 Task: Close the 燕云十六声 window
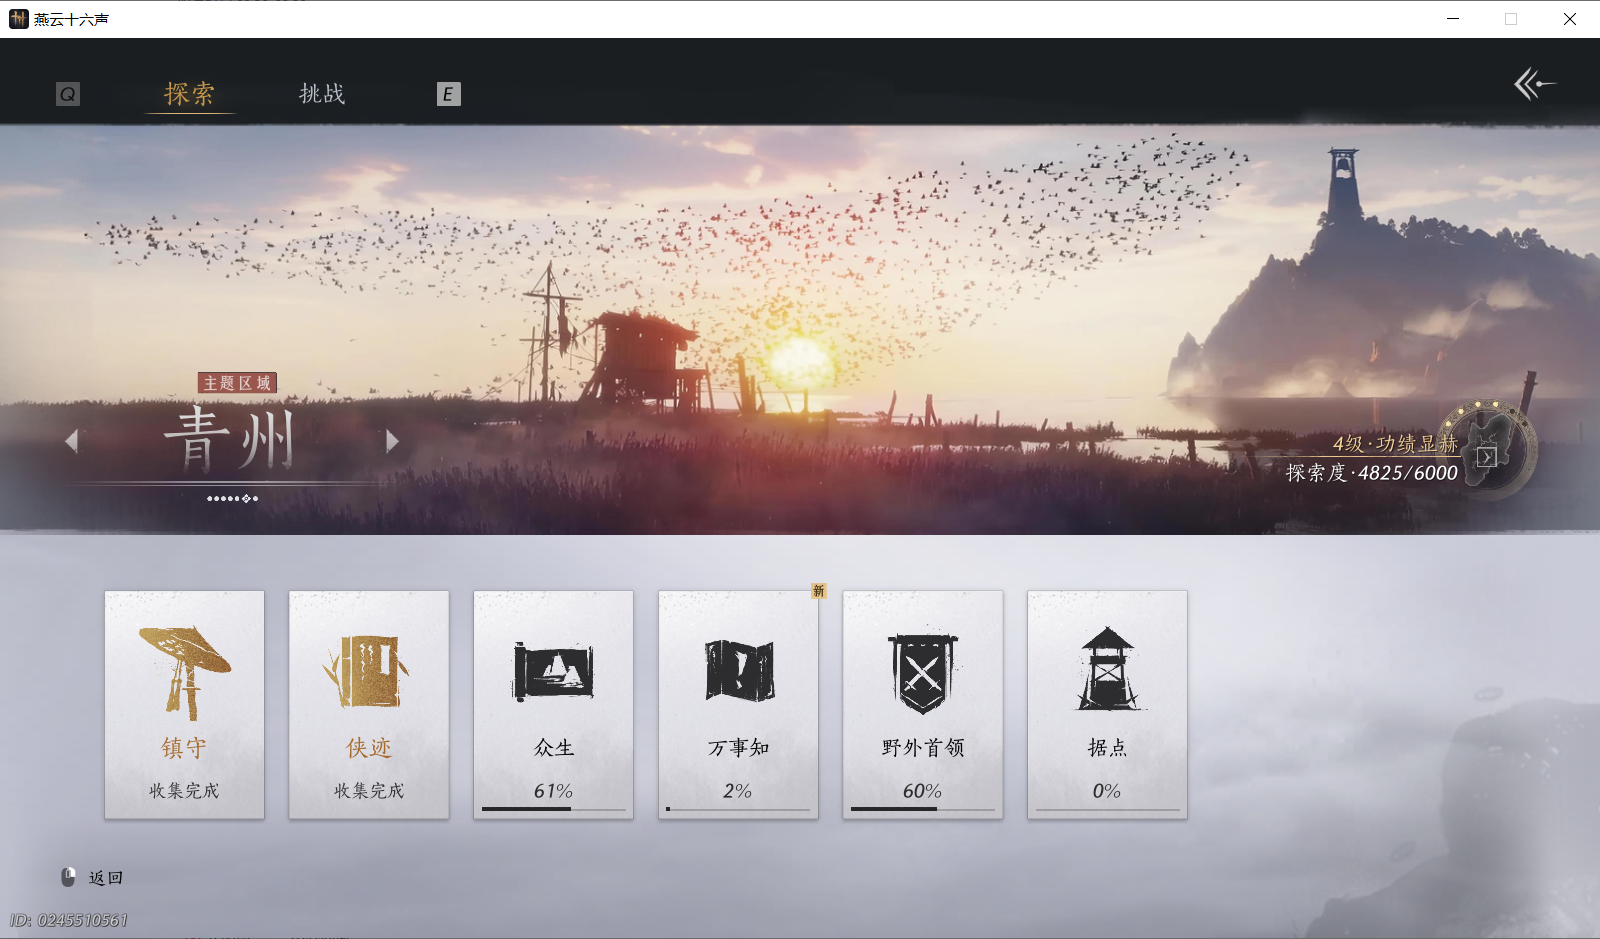pos(1570,19)
